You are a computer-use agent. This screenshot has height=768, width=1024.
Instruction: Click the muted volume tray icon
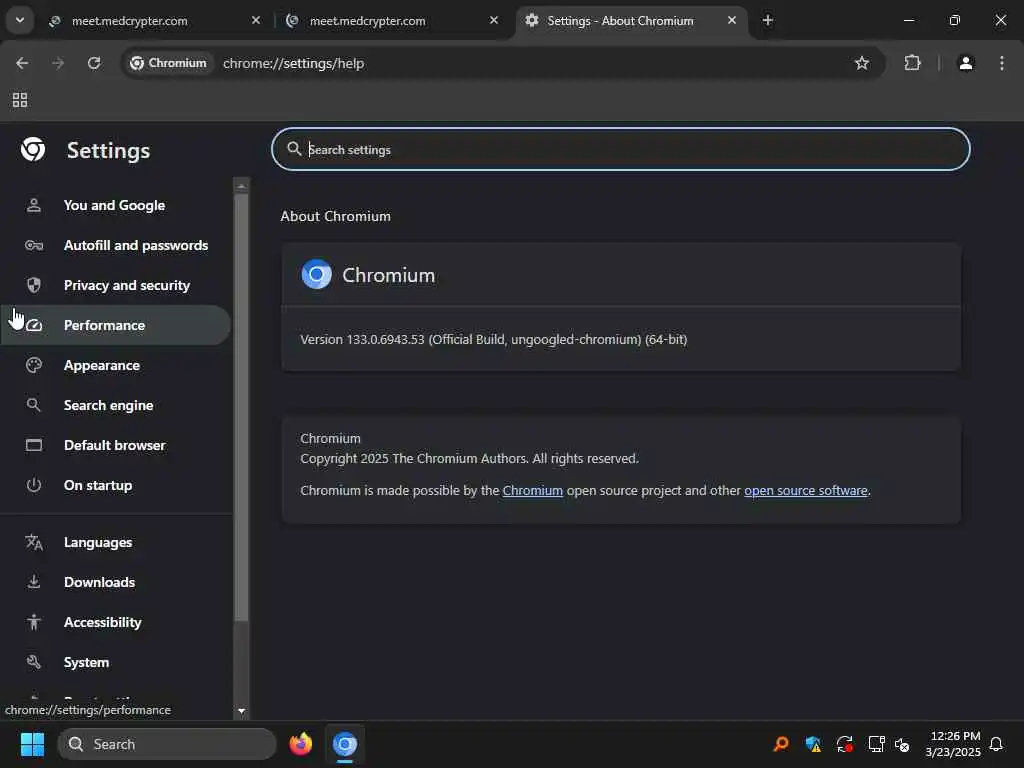pyautogui.click(x=903, y=744)
